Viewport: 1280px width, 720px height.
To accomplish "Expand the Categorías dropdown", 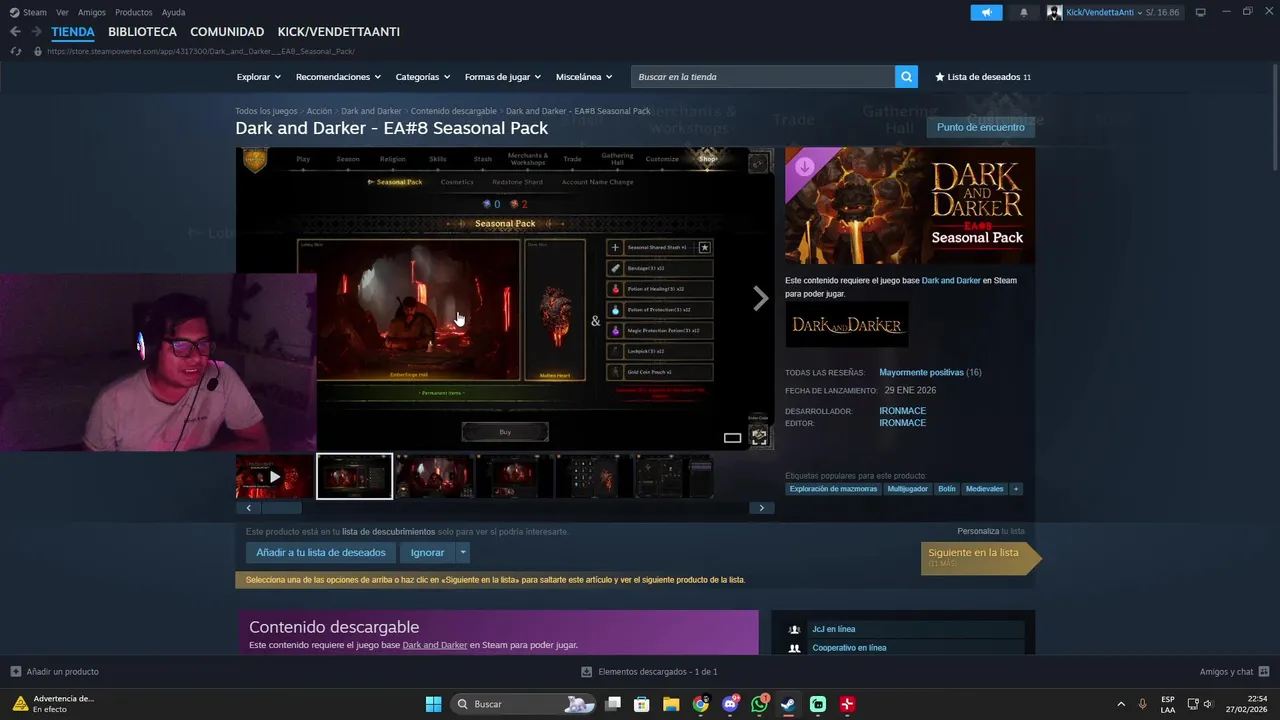I will tap(422, 77).
